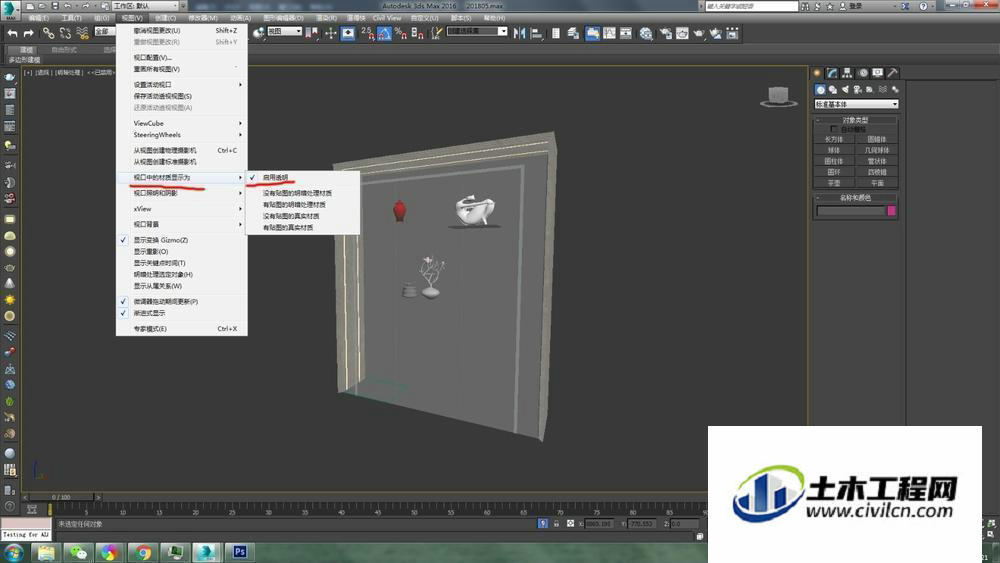Expand the 视口照明和阴影 submenu

(182, 193)
